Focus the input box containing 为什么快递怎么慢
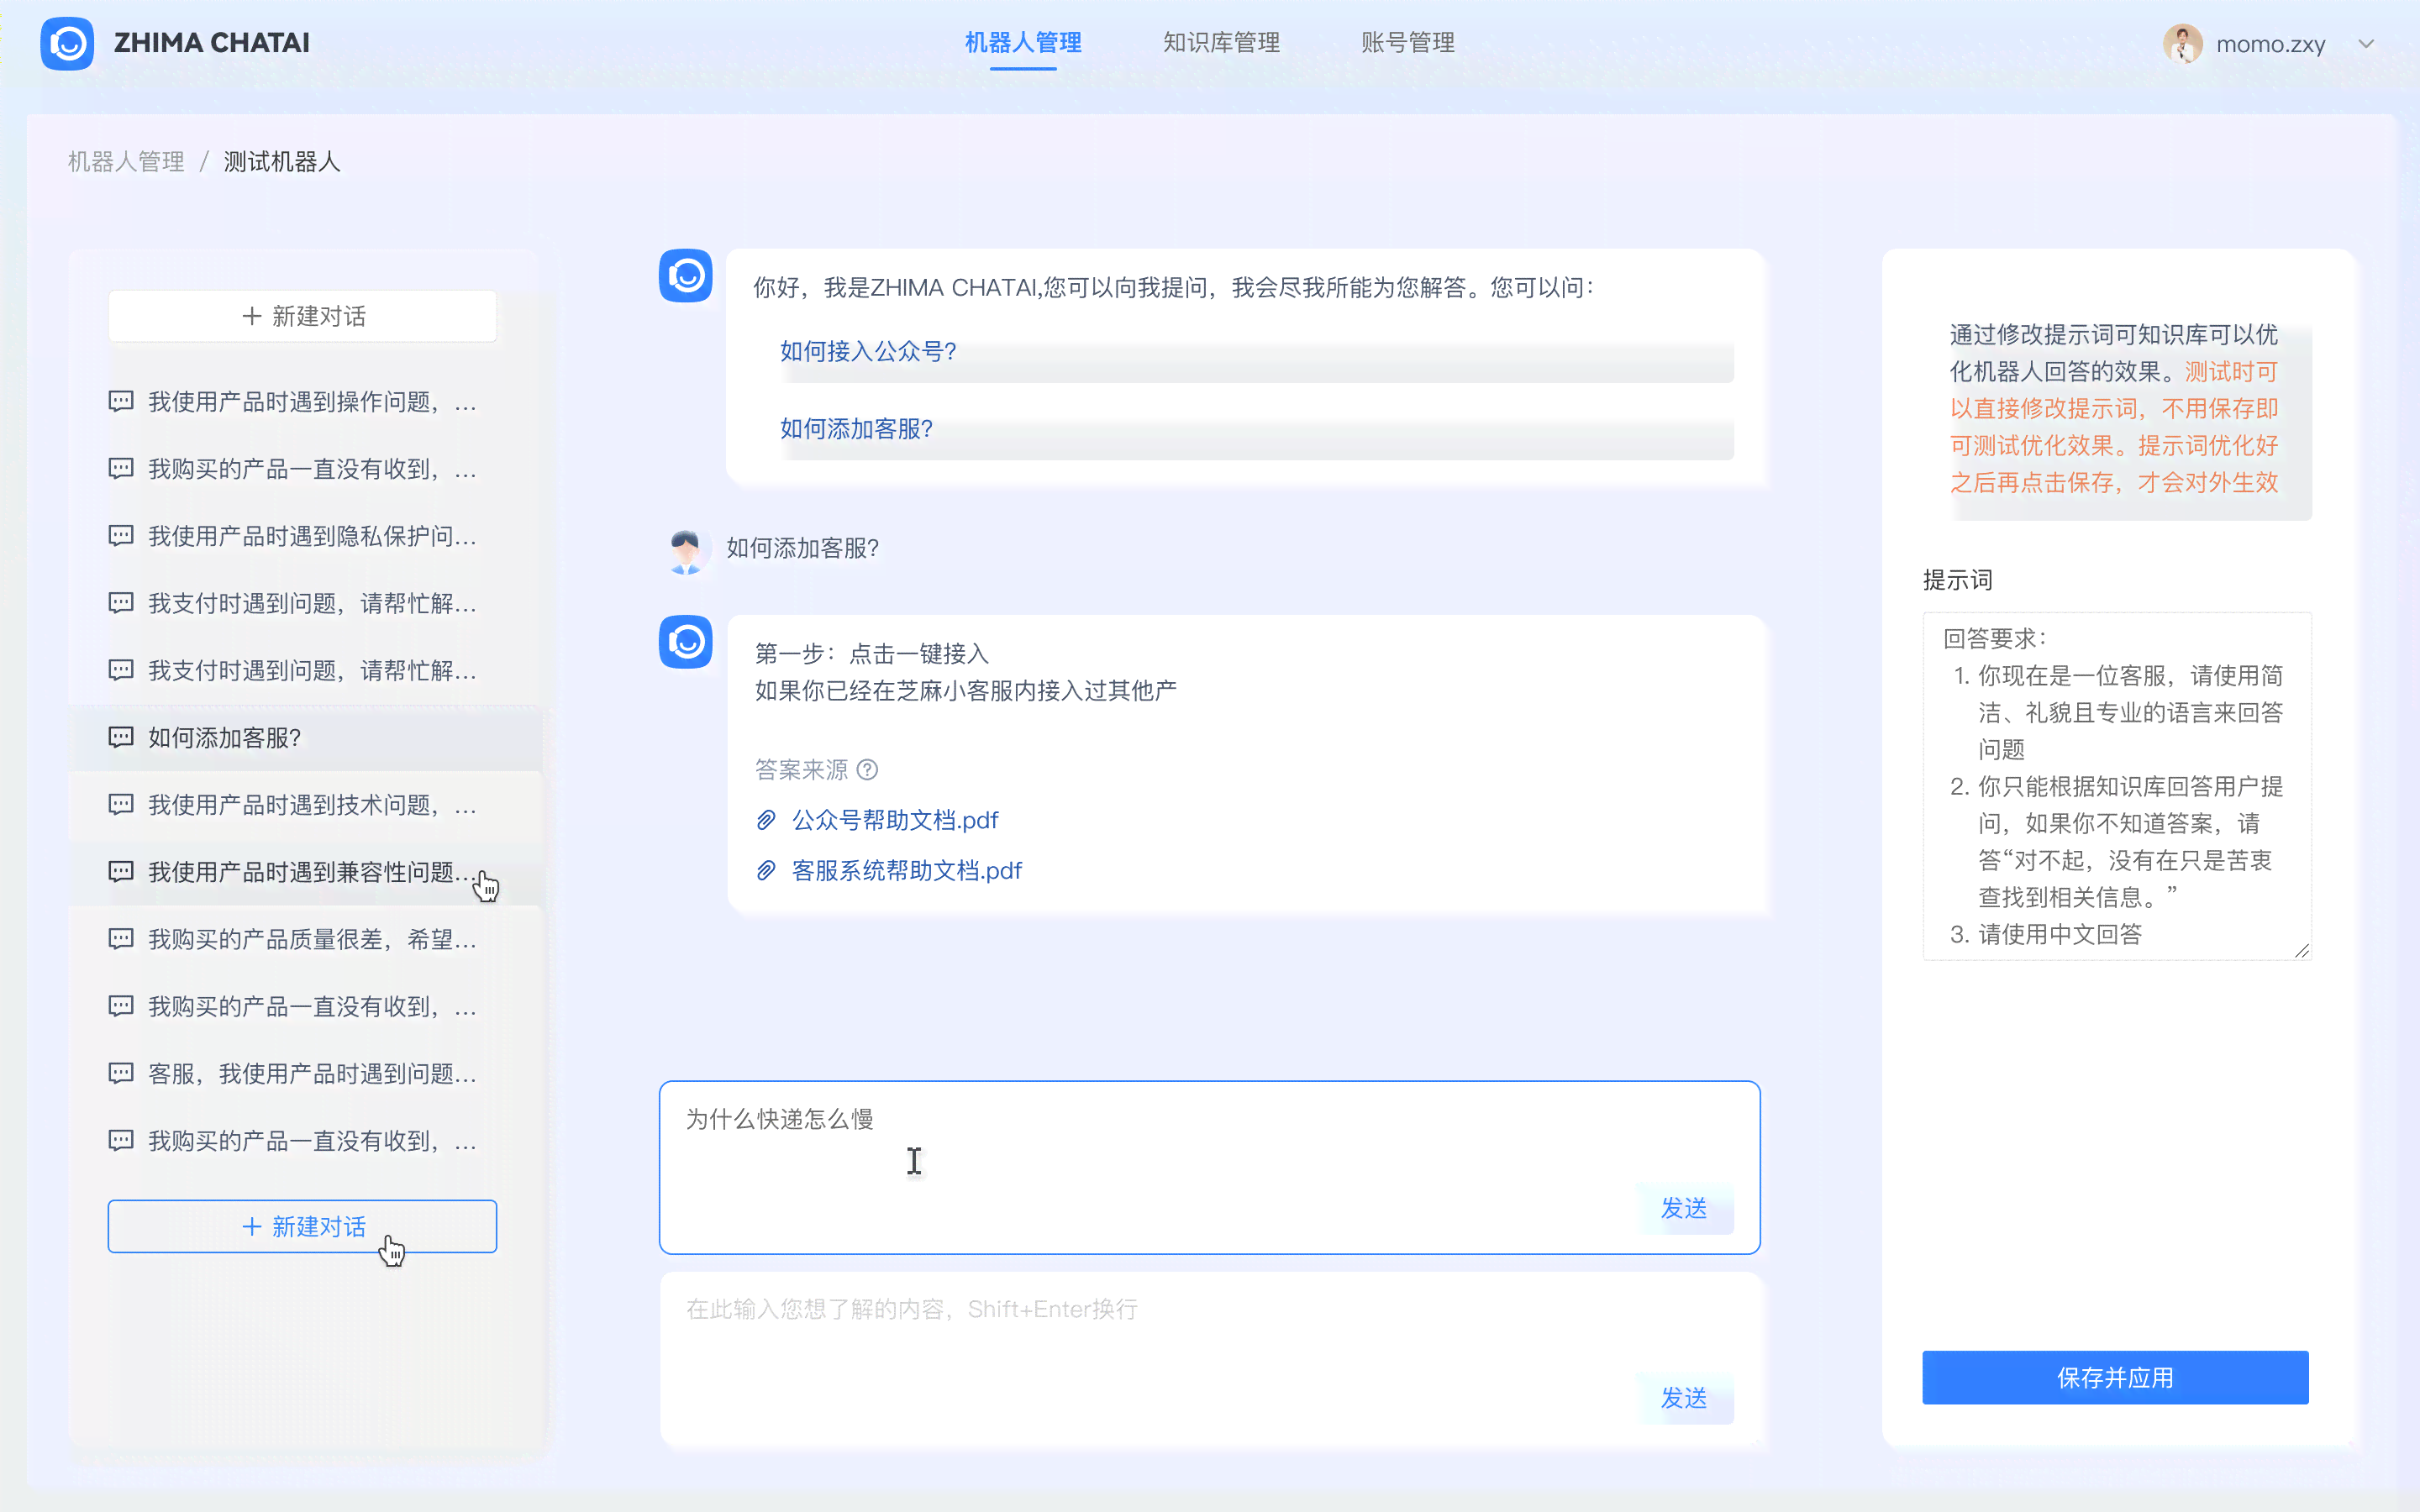The image size is (2420, 1512). [1209, 1167]
